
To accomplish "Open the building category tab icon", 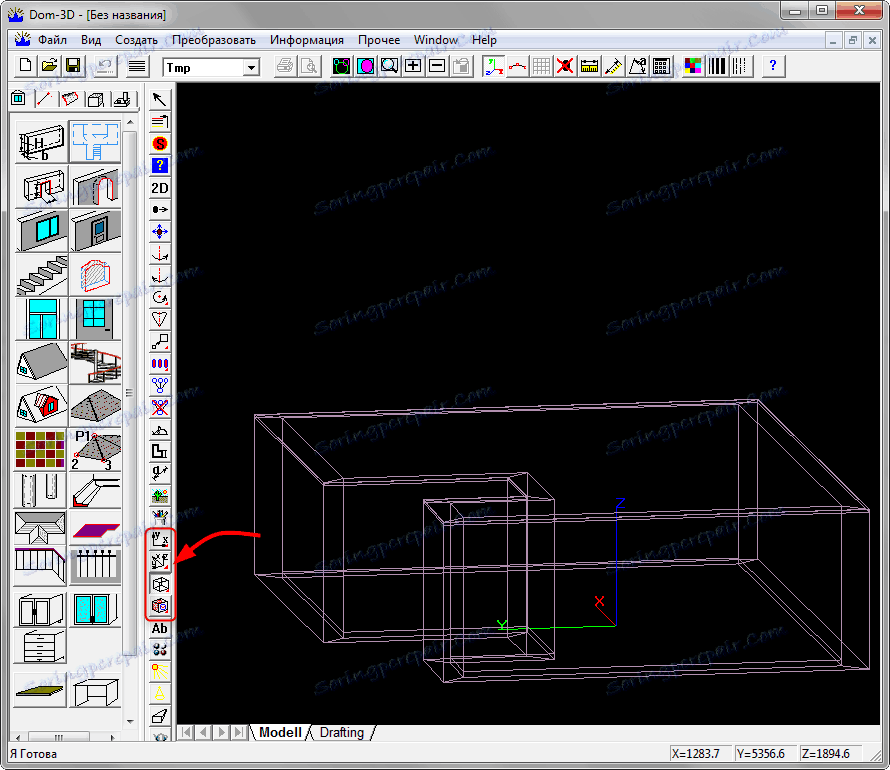I will pyautogui.click(x=19, y=99).
